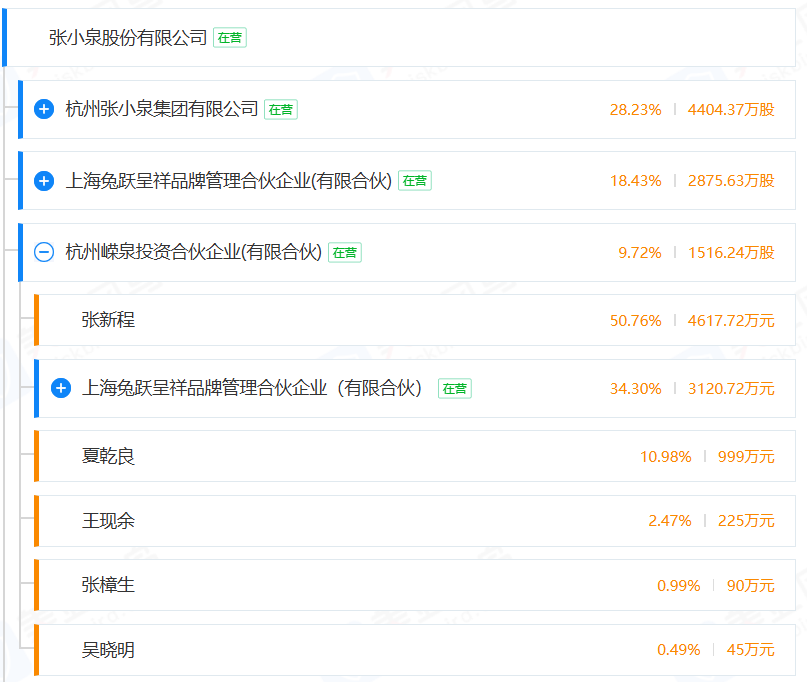Select shareholder 王现余
Image resolution: width=807 pixels, height=682 pixels.
(x=108, y=521)
